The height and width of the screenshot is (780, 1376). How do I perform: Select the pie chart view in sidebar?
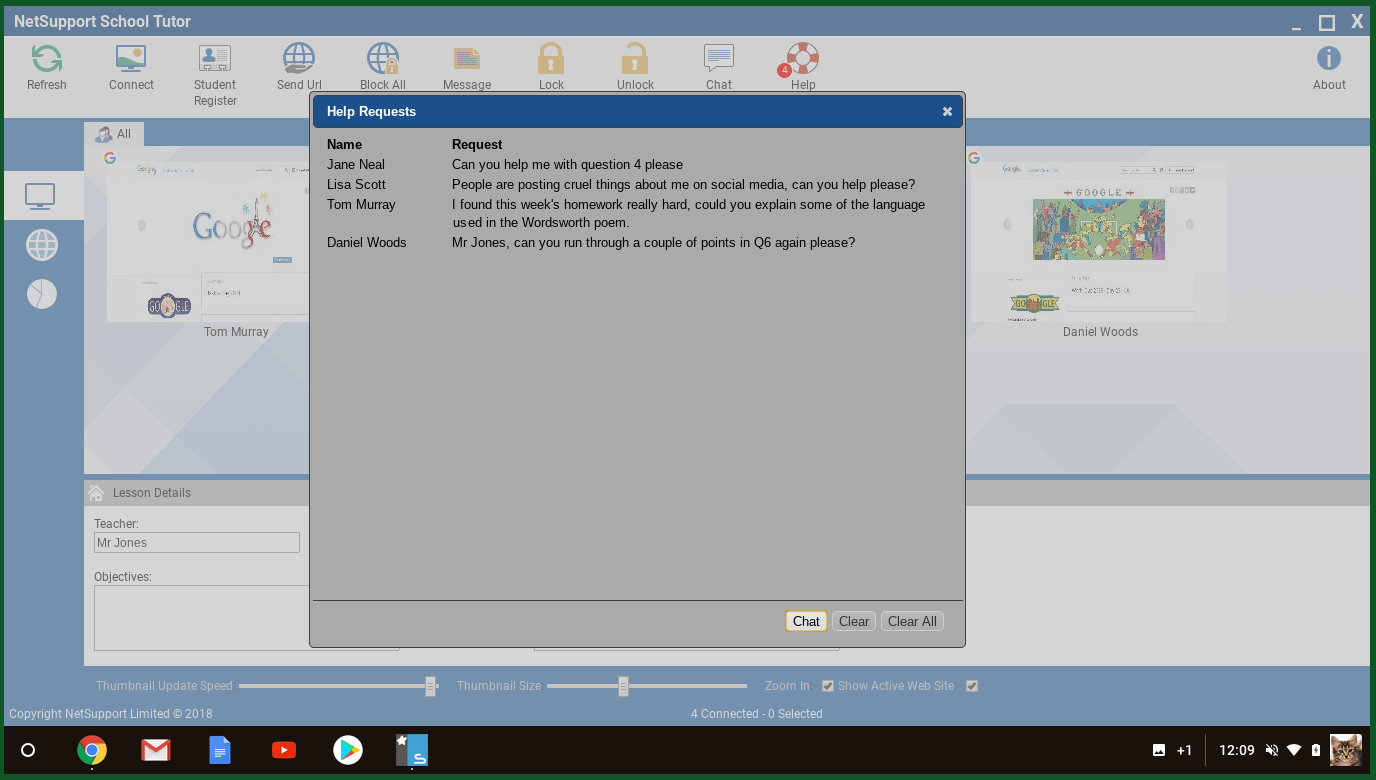(x=42, y=294)
